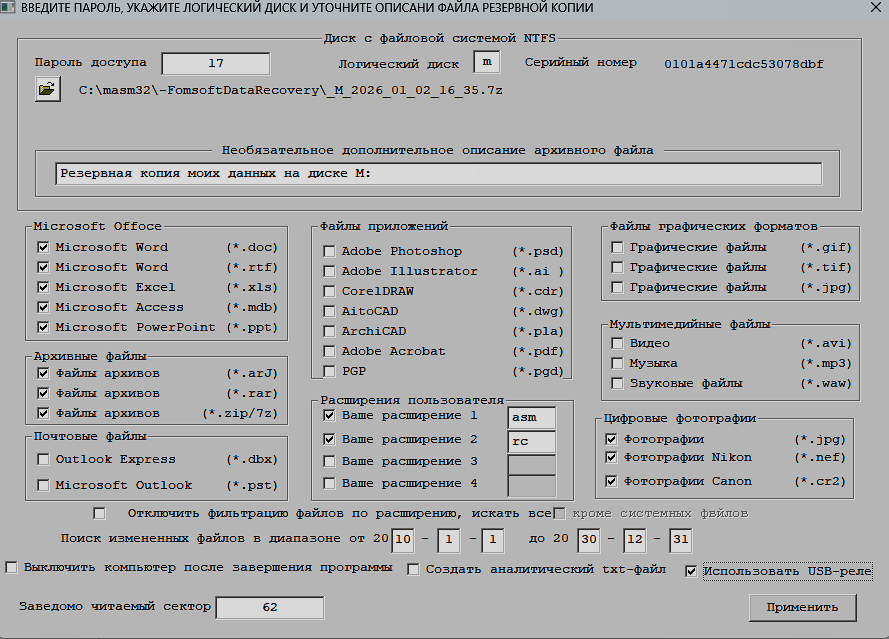
Task: Click the Логический диск letter field
Action: coord(486,63)
